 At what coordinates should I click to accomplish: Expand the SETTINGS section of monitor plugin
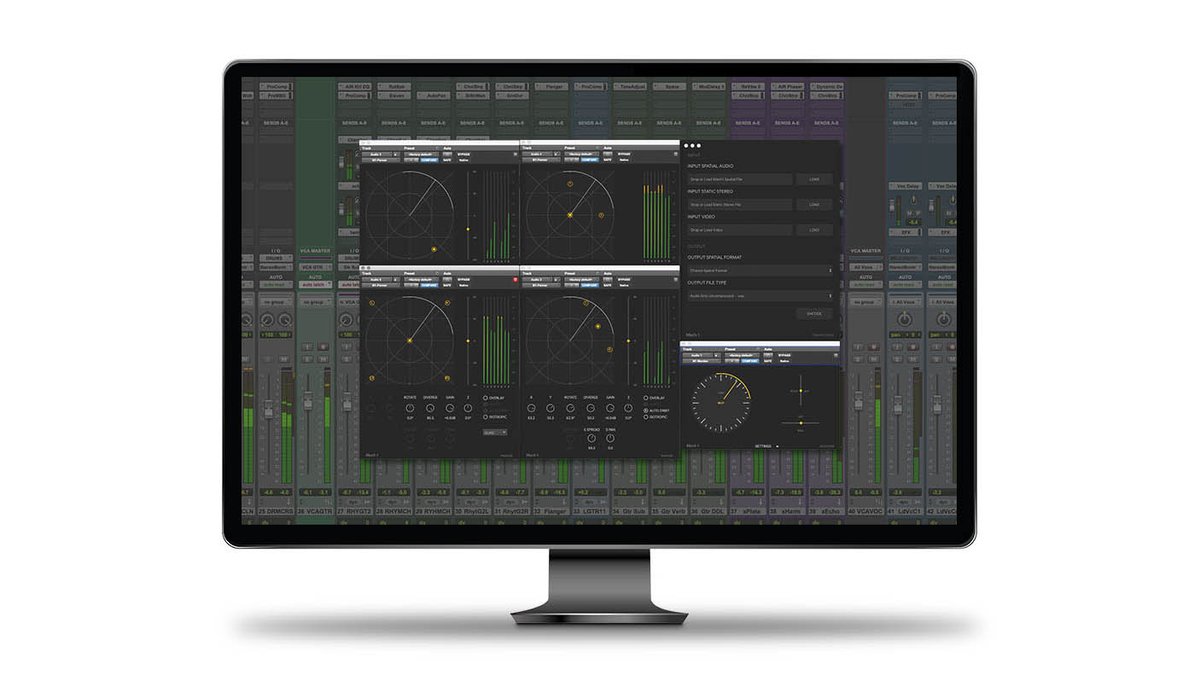click(766, 446)
